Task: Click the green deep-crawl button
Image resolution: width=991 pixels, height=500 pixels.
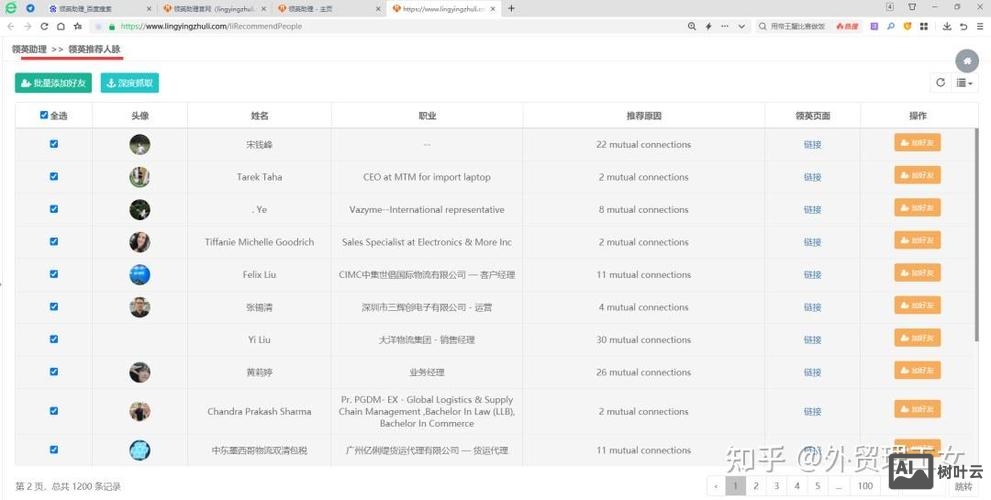Action: click(130, 83)
